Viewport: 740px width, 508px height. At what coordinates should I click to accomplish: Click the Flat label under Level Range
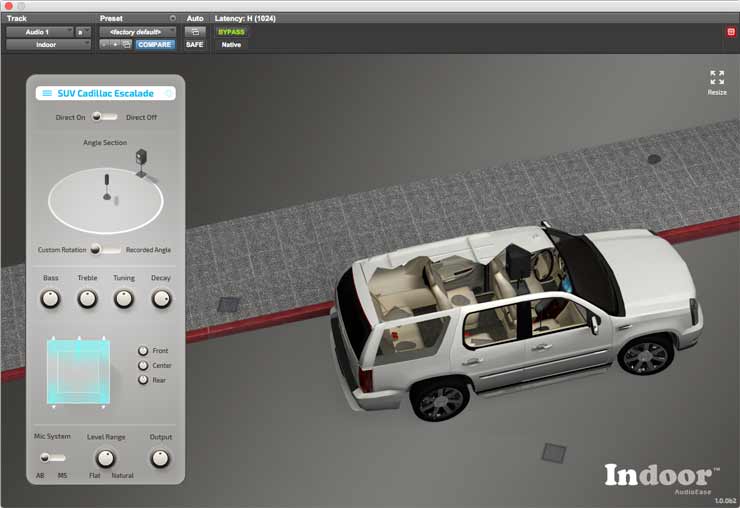(94, 475)
